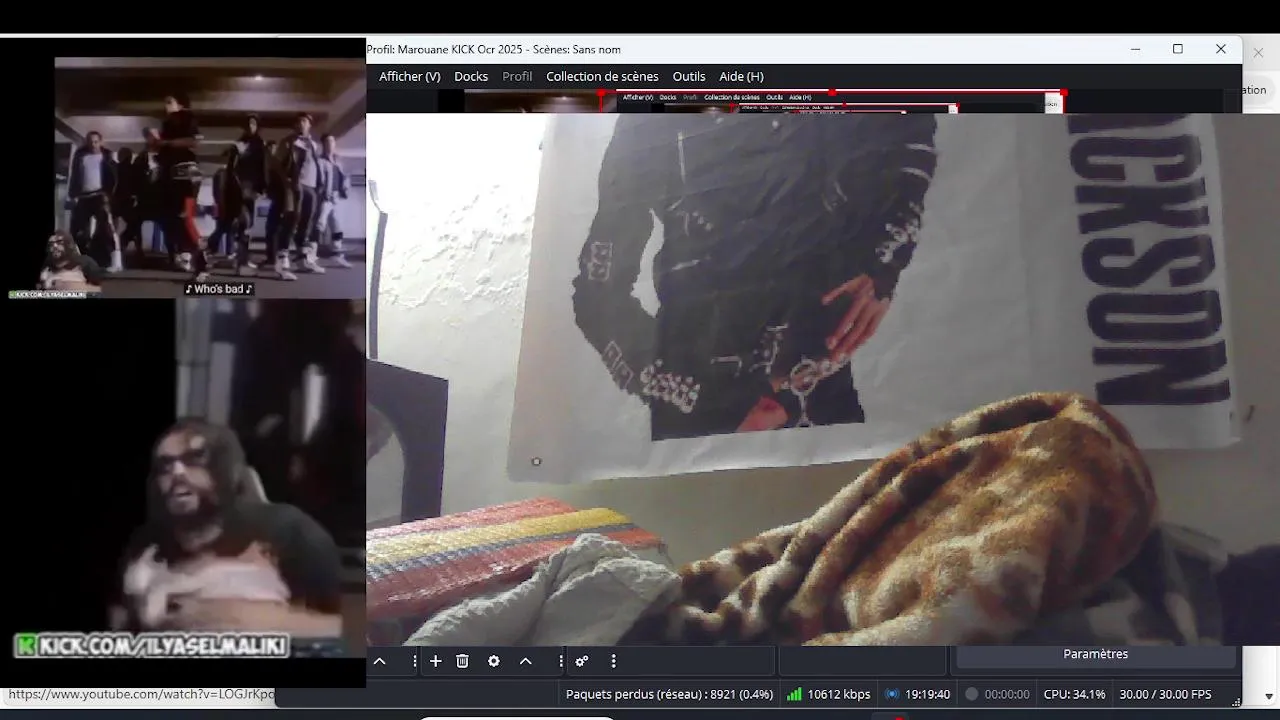Click the leftmost up arrow in the bottom toolbar
This screenshot has width=1280, height=720.
[x=379, y=661]
